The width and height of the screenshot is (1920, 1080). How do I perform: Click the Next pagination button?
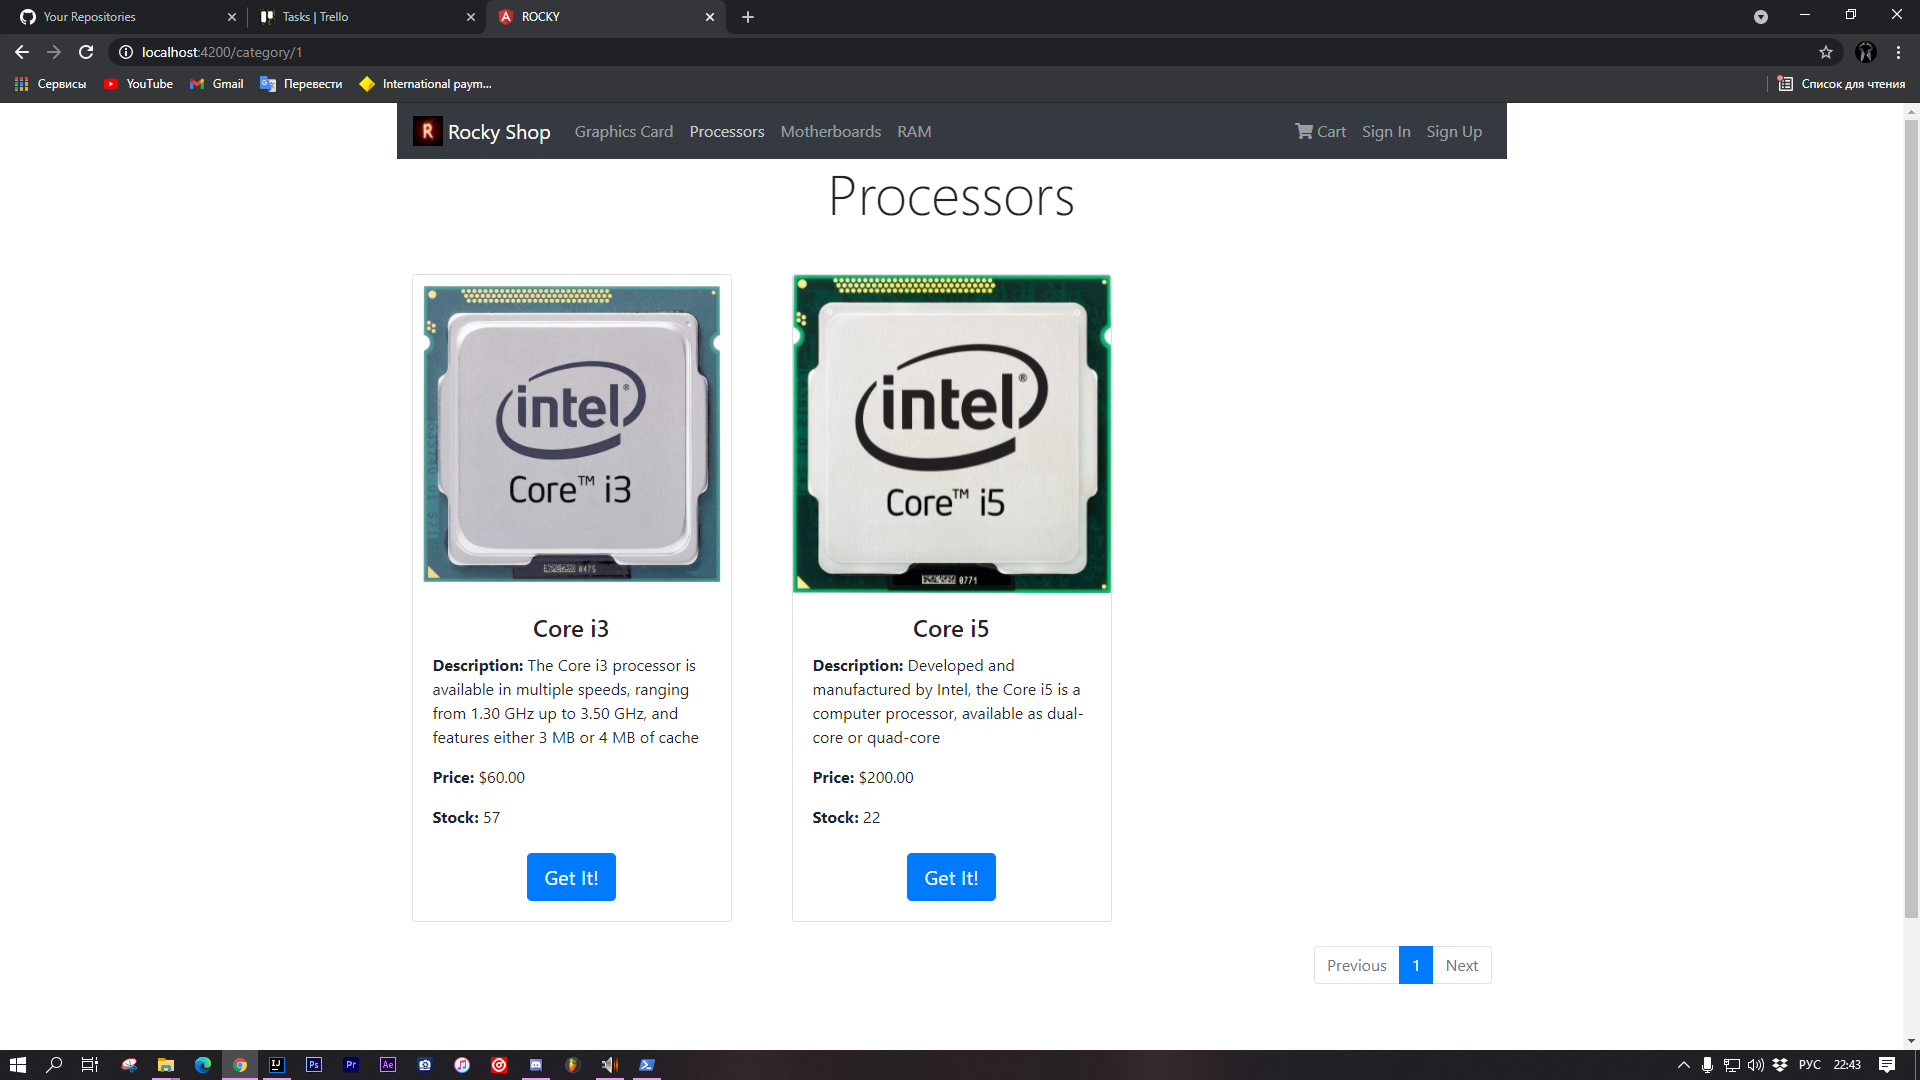1461,965
